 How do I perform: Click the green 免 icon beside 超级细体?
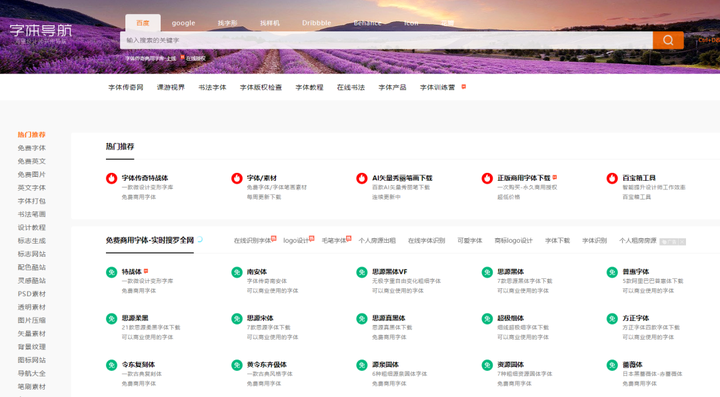tap(487, 319)
